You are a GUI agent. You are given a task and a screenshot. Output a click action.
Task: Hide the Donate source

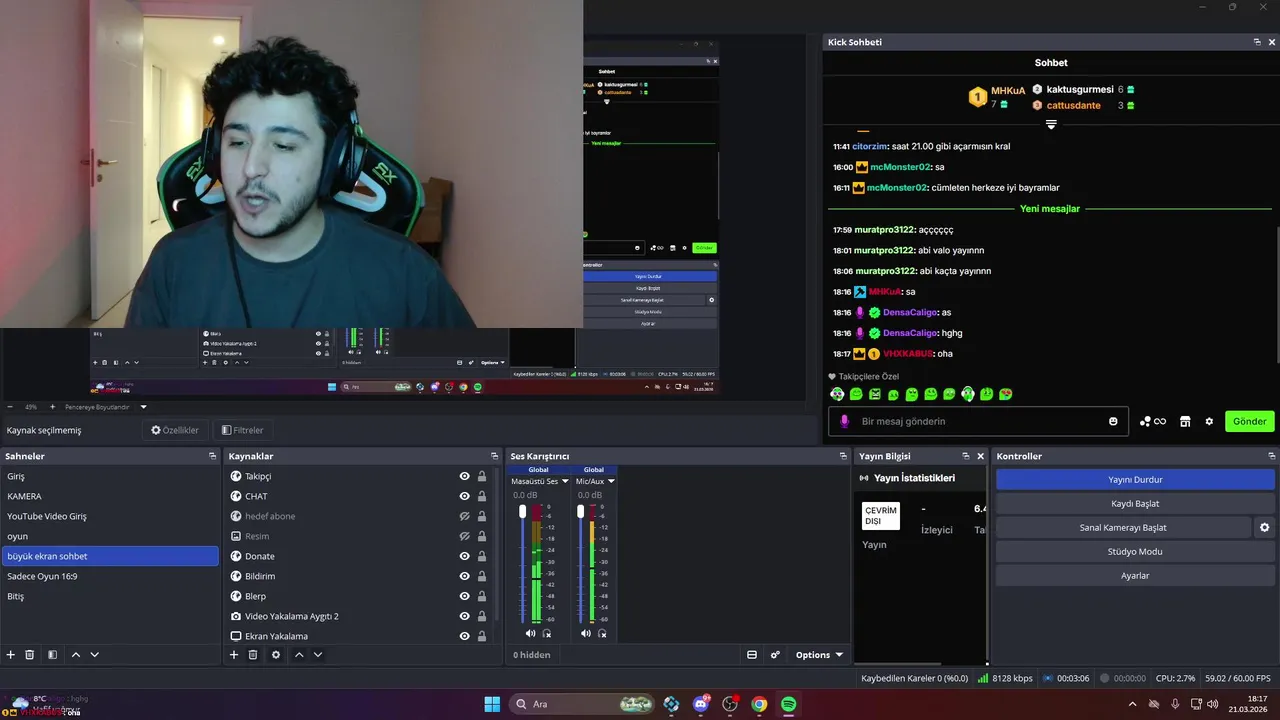tap(464, 556)
